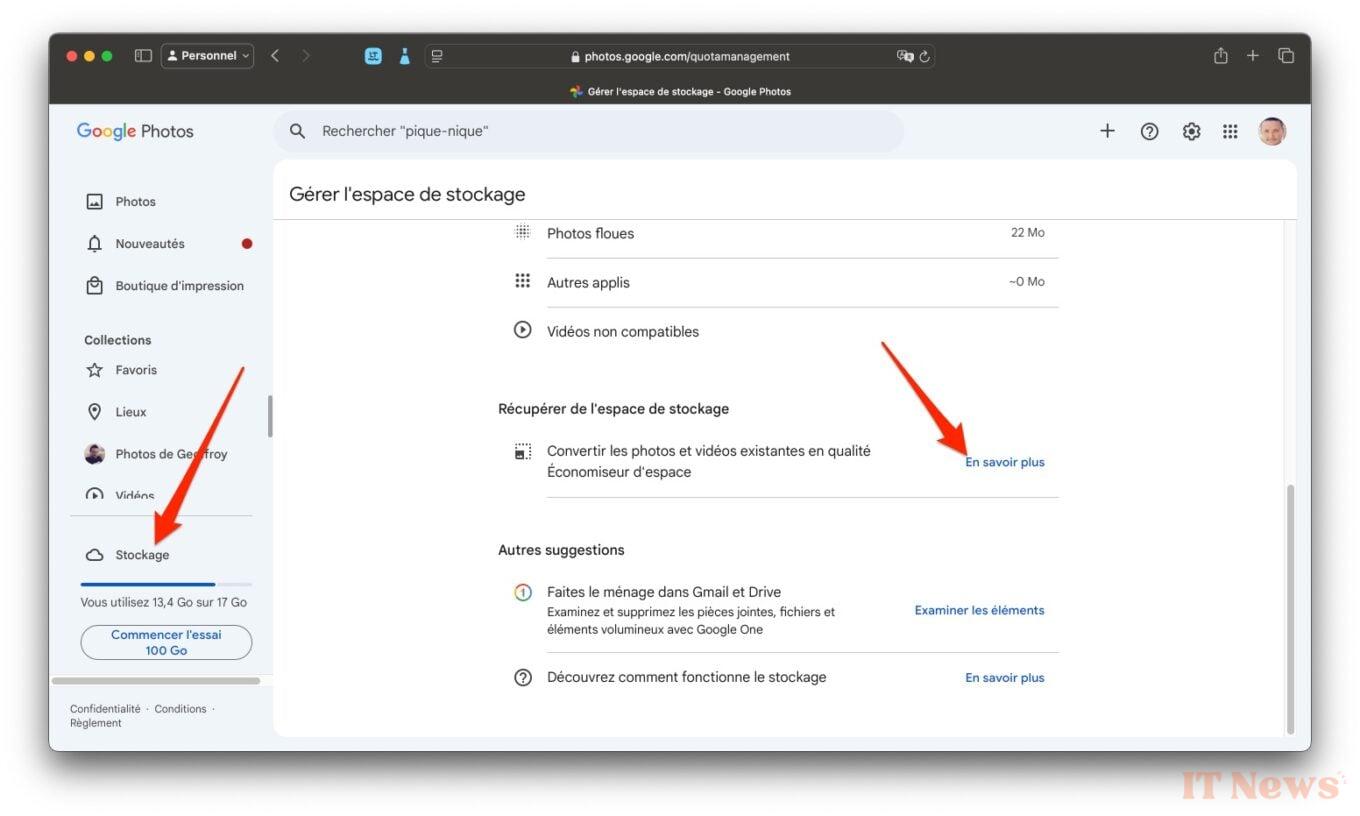Open the help question mark icon

(x=1149, y=131)
